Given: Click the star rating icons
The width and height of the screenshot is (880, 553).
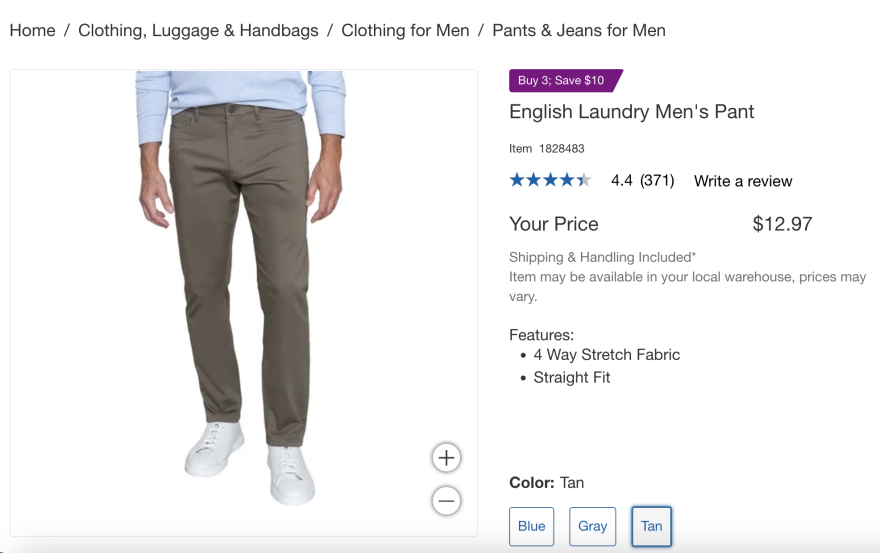Looking at the screenshot, I should 550,180.
